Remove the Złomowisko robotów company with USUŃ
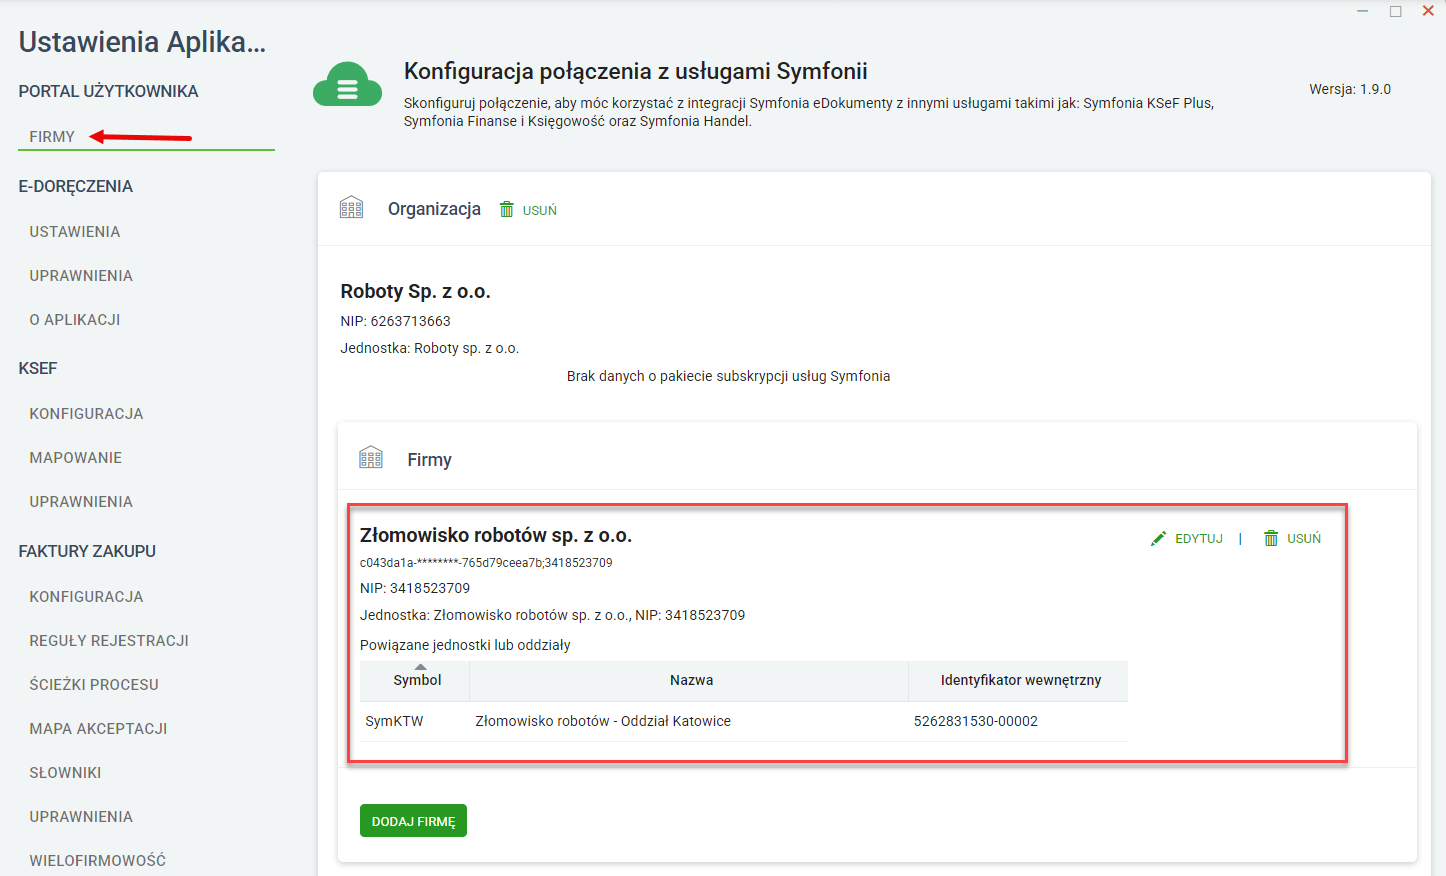The width and height of the screenshot is (1446, 876). pyautogui.click(x=1292, y=539)
